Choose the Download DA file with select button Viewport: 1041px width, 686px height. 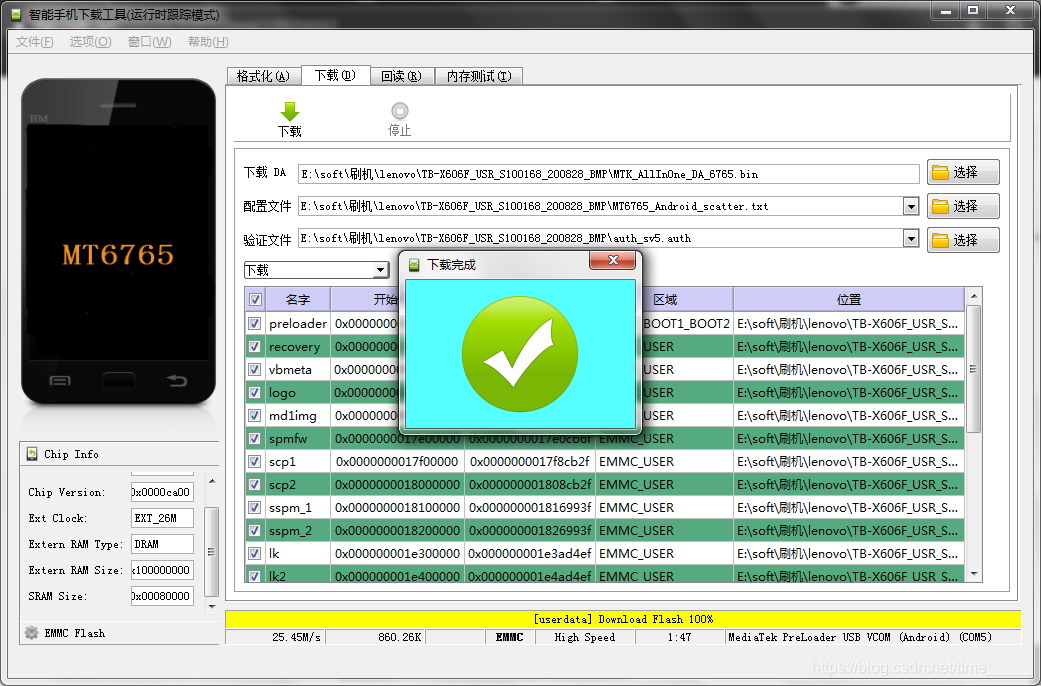pyautogui.click(x=963, y=173)
